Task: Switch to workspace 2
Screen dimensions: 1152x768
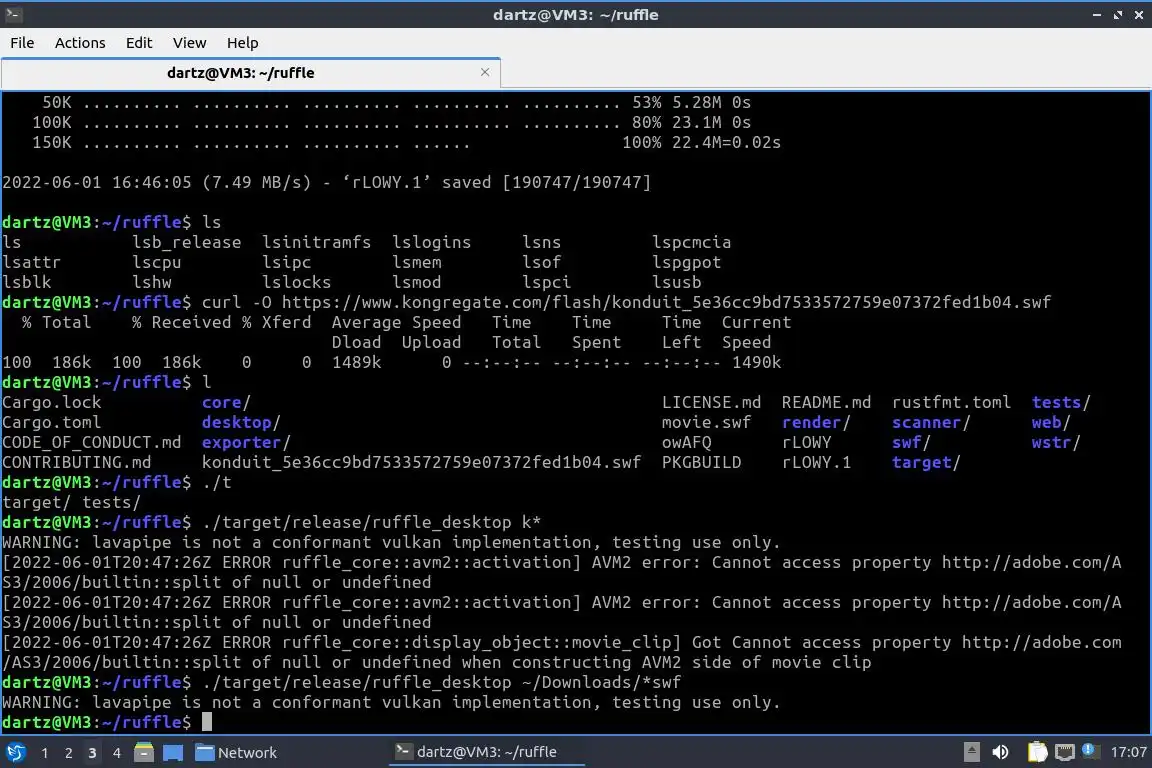Action: 69,753
